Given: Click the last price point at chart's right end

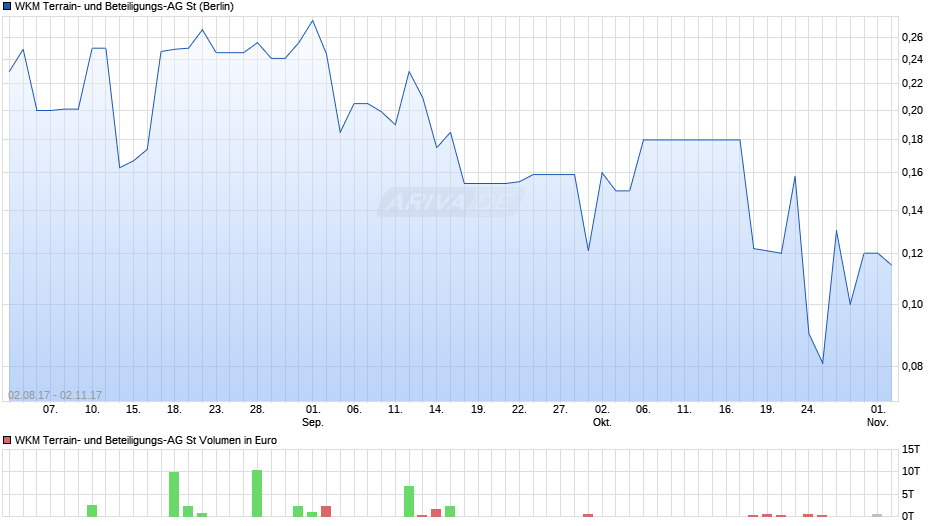Looking at the screenshot, I should click(891, 265).
